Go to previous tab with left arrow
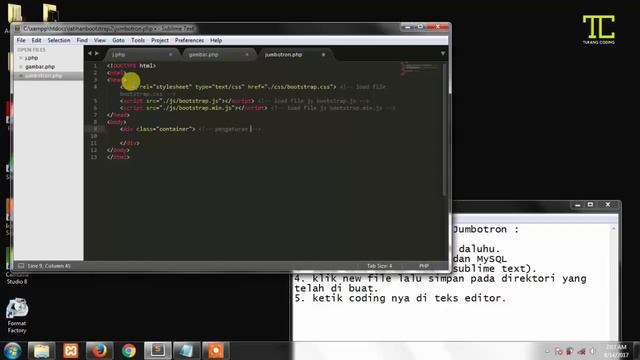 click(x=90, y=53)
